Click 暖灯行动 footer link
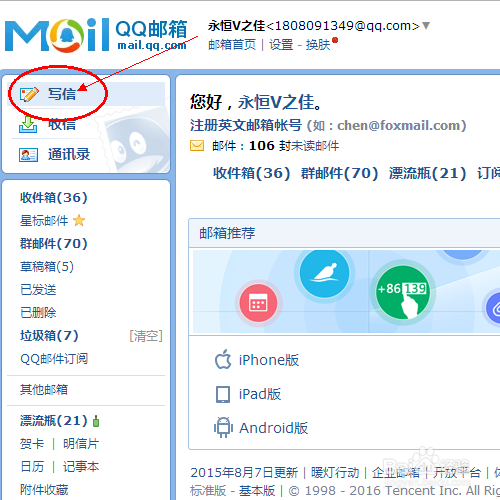The image size is (500, 500). pos(335,472)
